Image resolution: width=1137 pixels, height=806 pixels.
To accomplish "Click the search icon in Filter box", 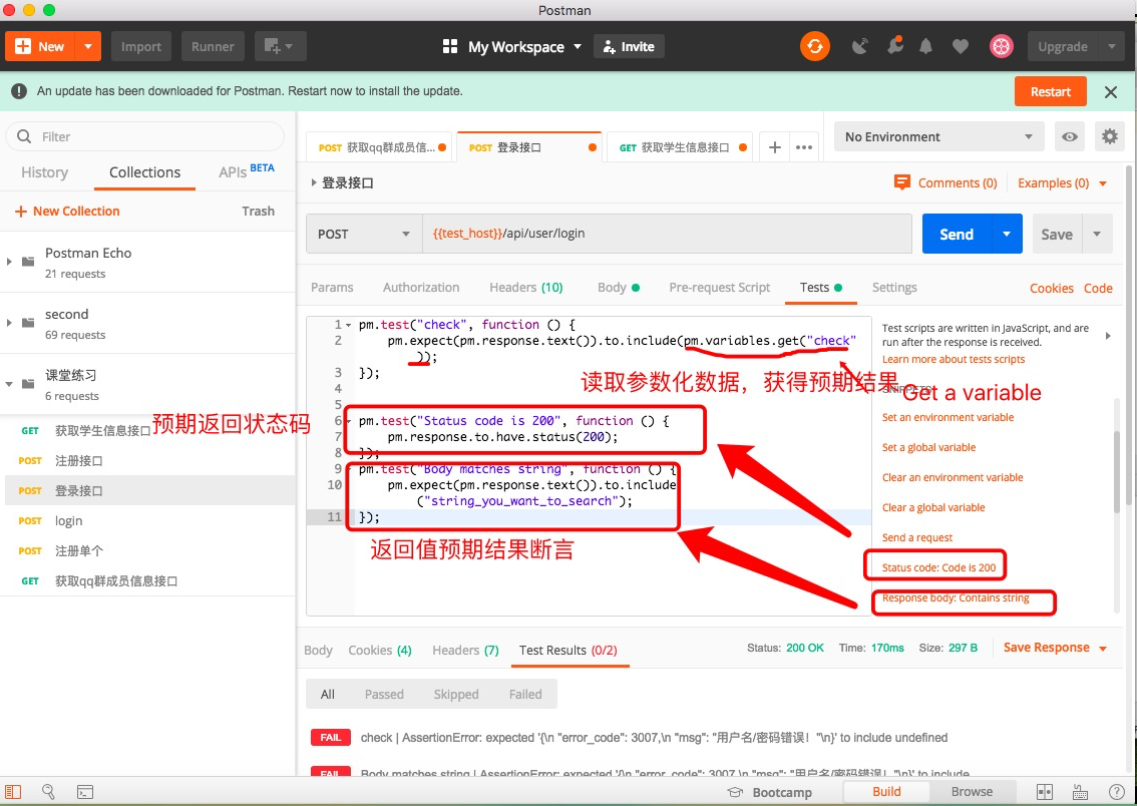I will (24, 136).
